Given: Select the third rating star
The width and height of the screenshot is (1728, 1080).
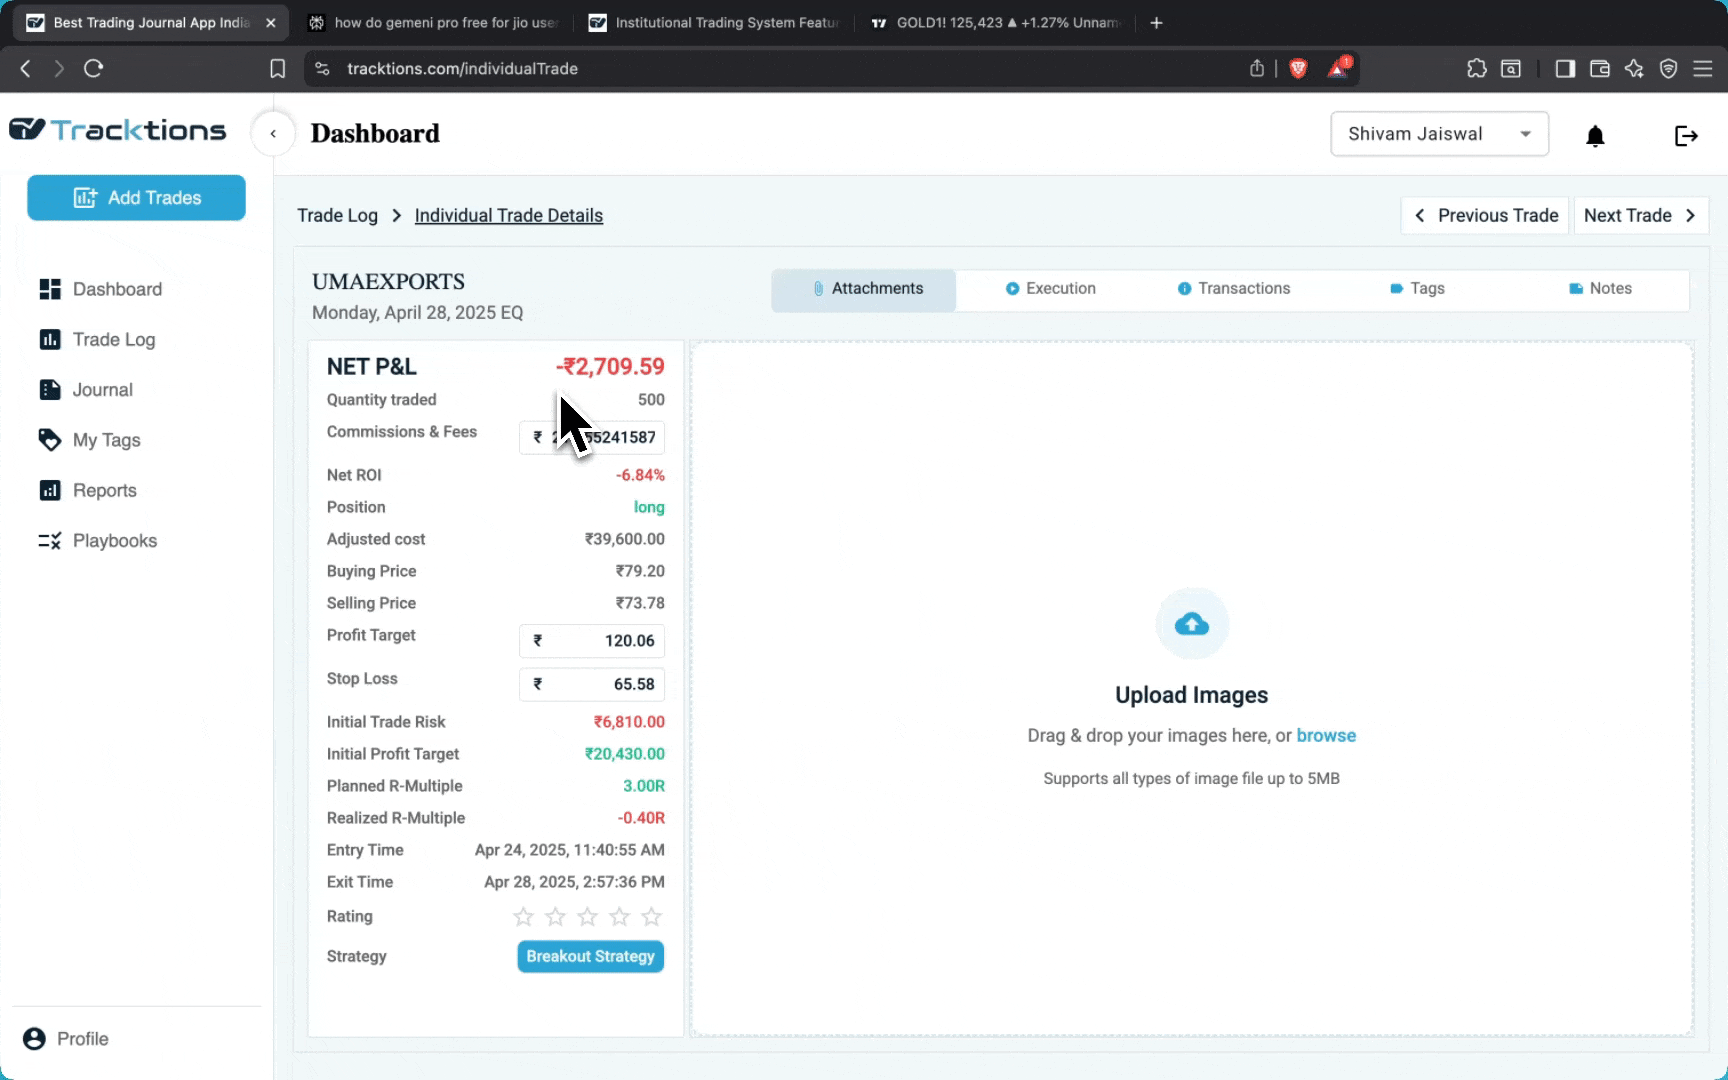Looking at the screenshot, I should coord(587,916).
